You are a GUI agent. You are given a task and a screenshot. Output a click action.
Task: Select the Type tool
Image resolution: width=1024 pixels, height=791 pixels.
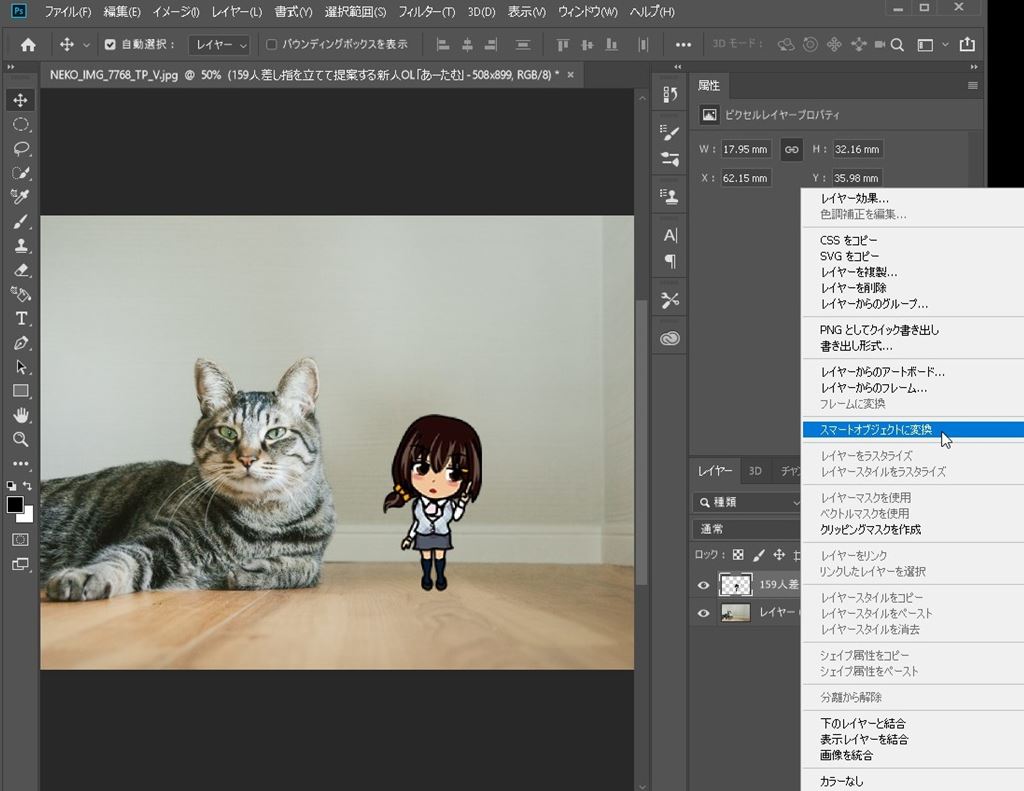(21, 319)
